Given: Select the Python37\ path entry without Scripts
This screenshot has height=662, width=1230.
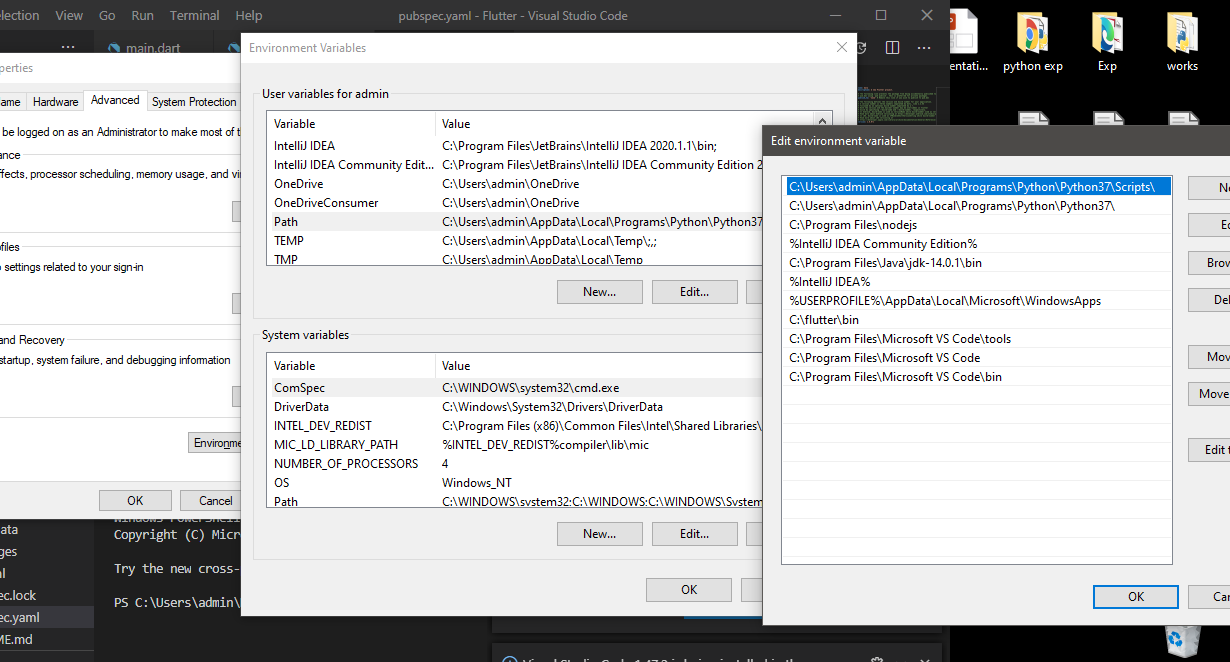Looking at the screenshot, I should coord(978,206).
